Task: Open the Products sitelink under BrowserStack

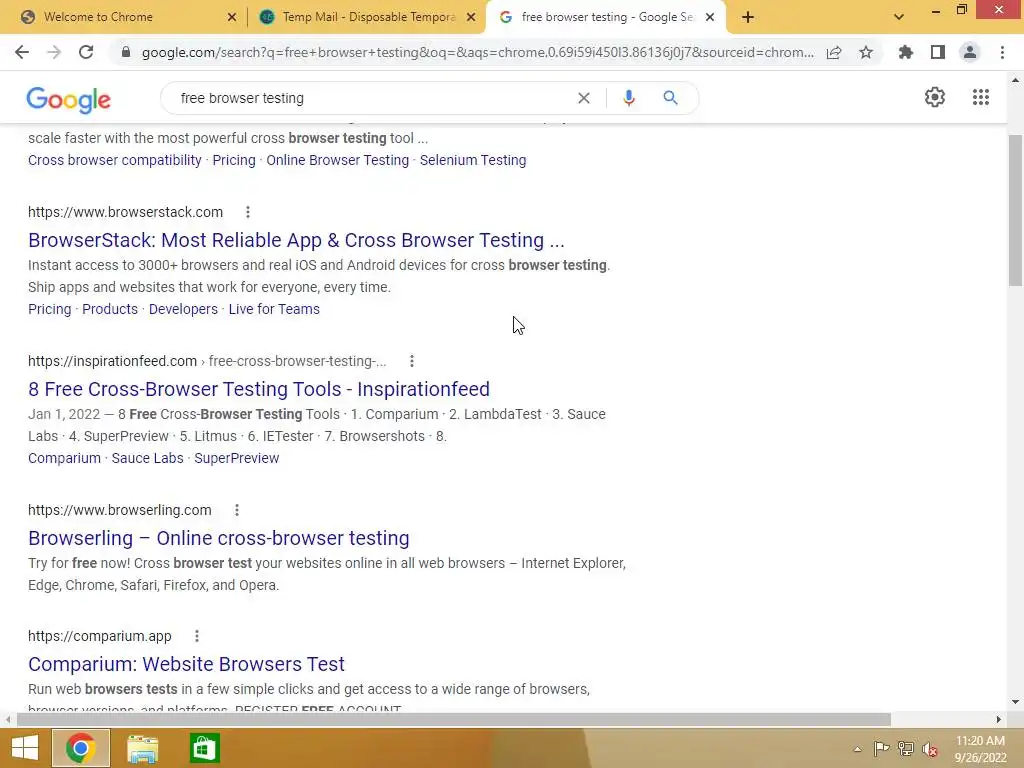Action: pos(110,309)
